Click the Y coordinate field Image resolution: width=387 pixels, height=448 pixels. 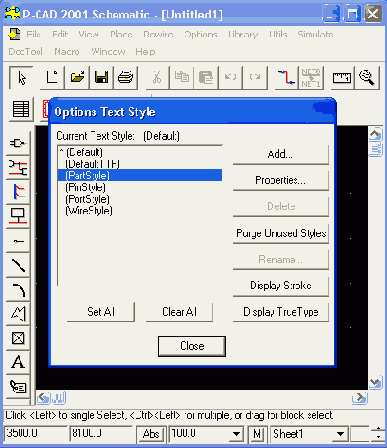101,433
